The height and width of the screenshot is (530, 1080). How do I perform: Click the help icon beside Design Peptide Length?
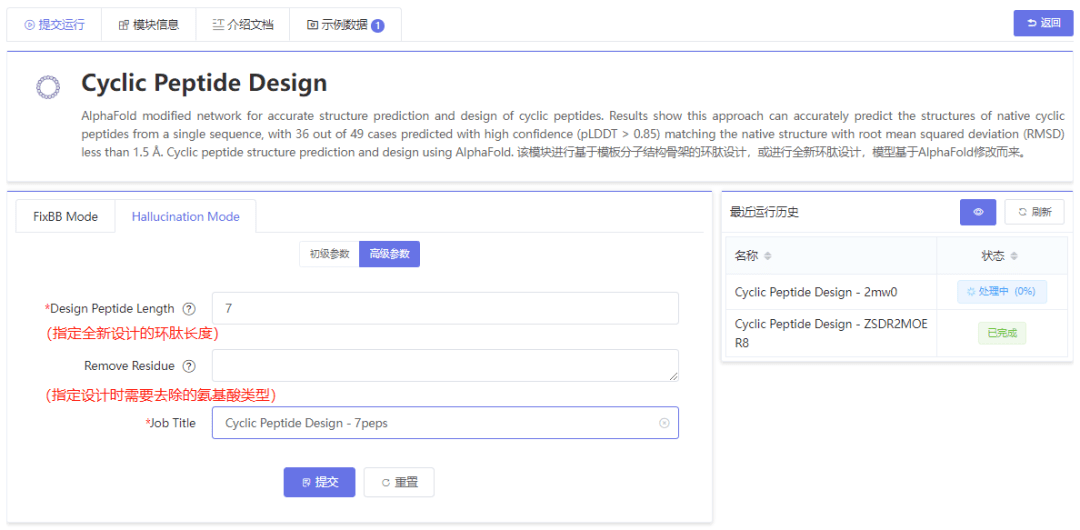(189, 309)
